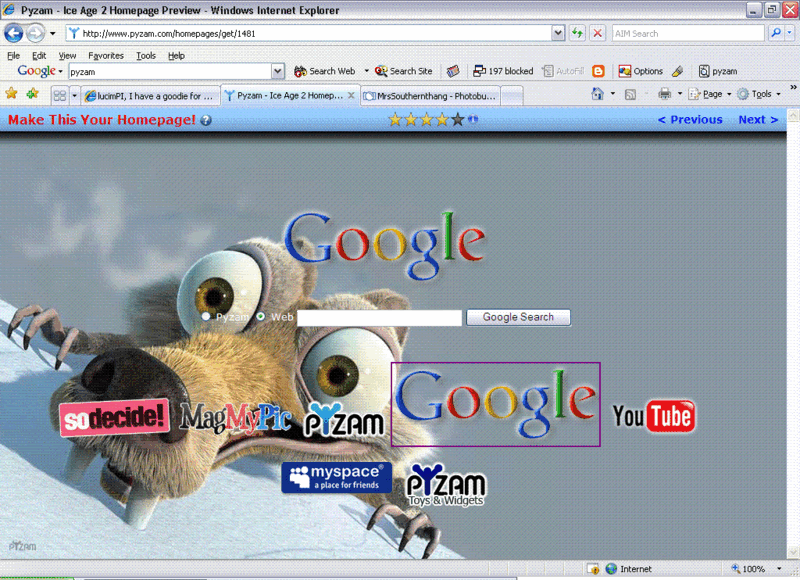Open the Tools menu
The width and height of the screenshot is (800, 580).
click(x=146, y=56)
